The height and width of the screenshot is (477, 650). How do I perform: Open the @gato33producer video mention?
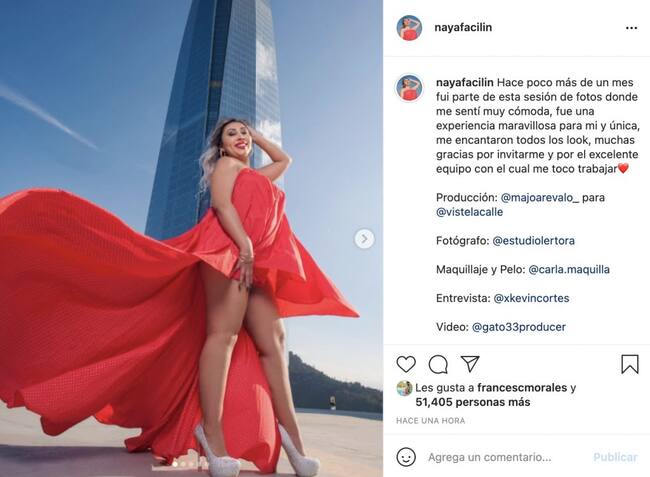tap(519, 327)
